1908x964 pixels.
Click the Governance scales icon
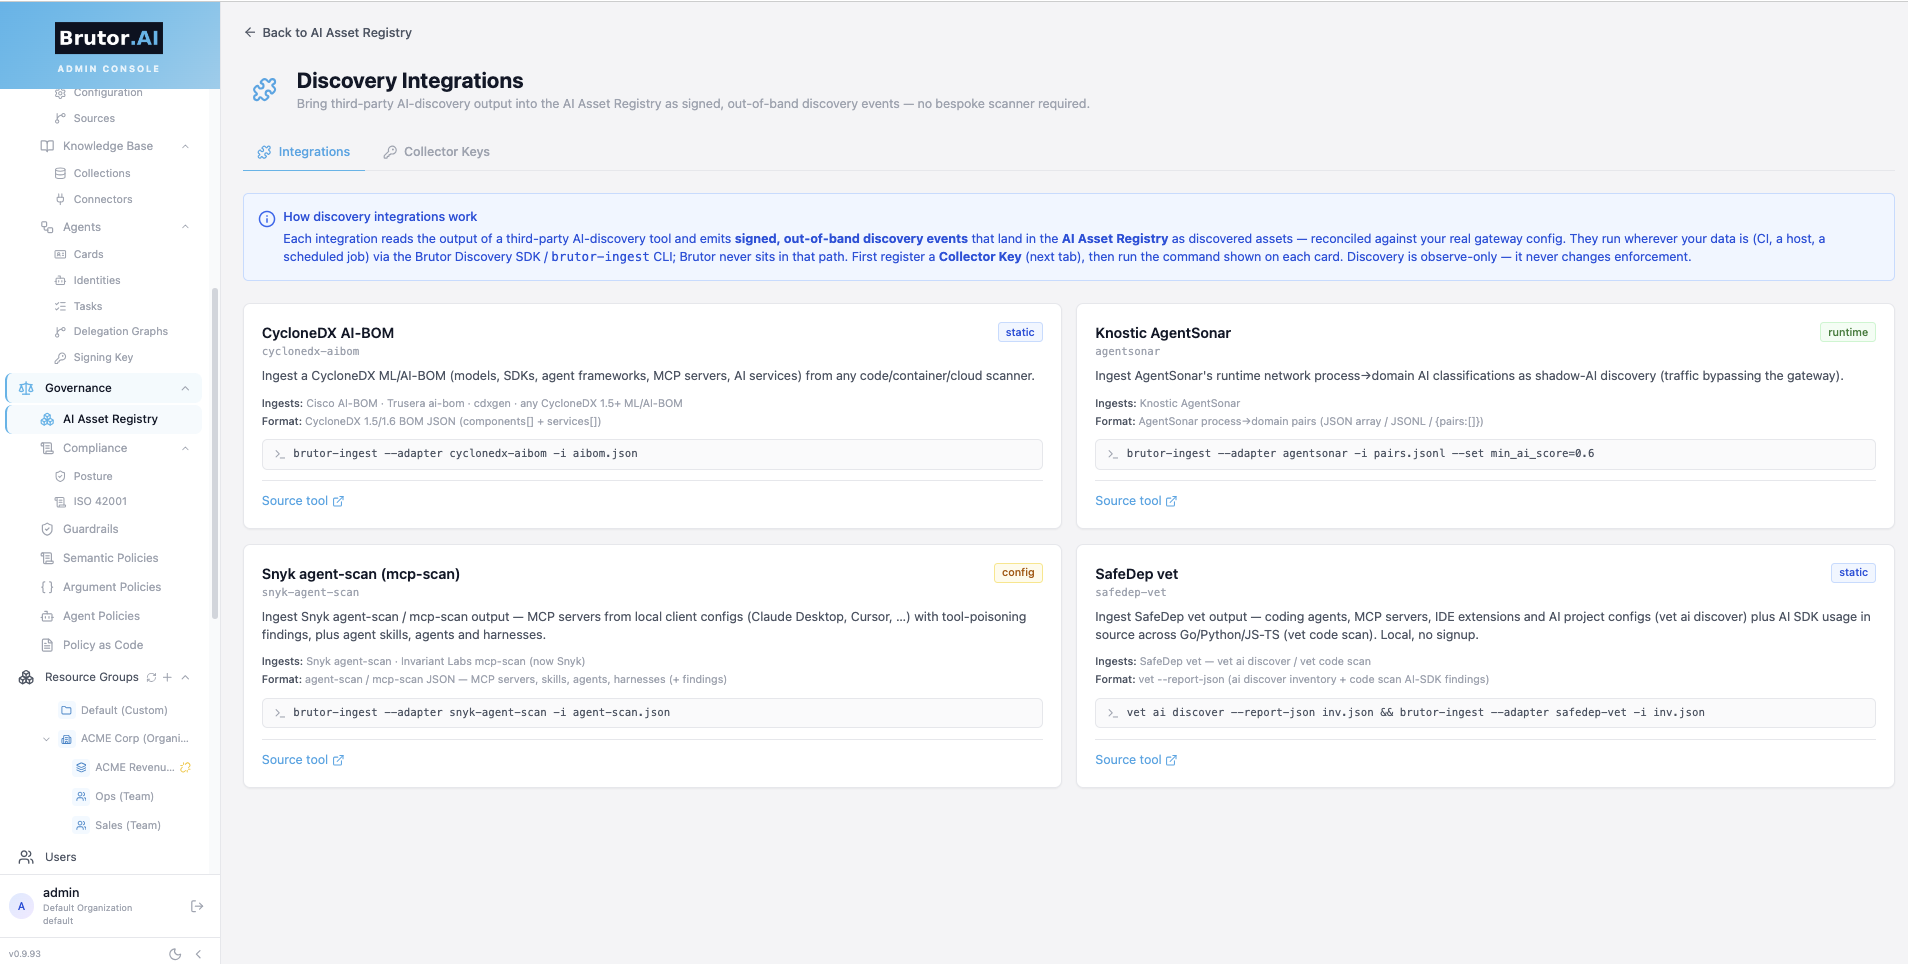tap(26, 388)
